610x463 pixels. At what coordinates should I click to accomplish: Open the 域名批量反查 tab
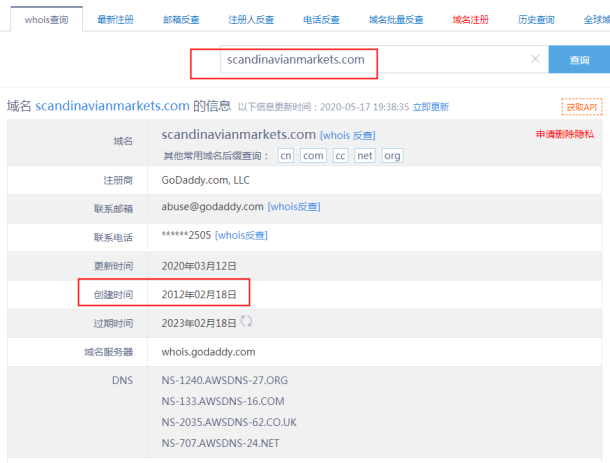(x=396, y=19)
